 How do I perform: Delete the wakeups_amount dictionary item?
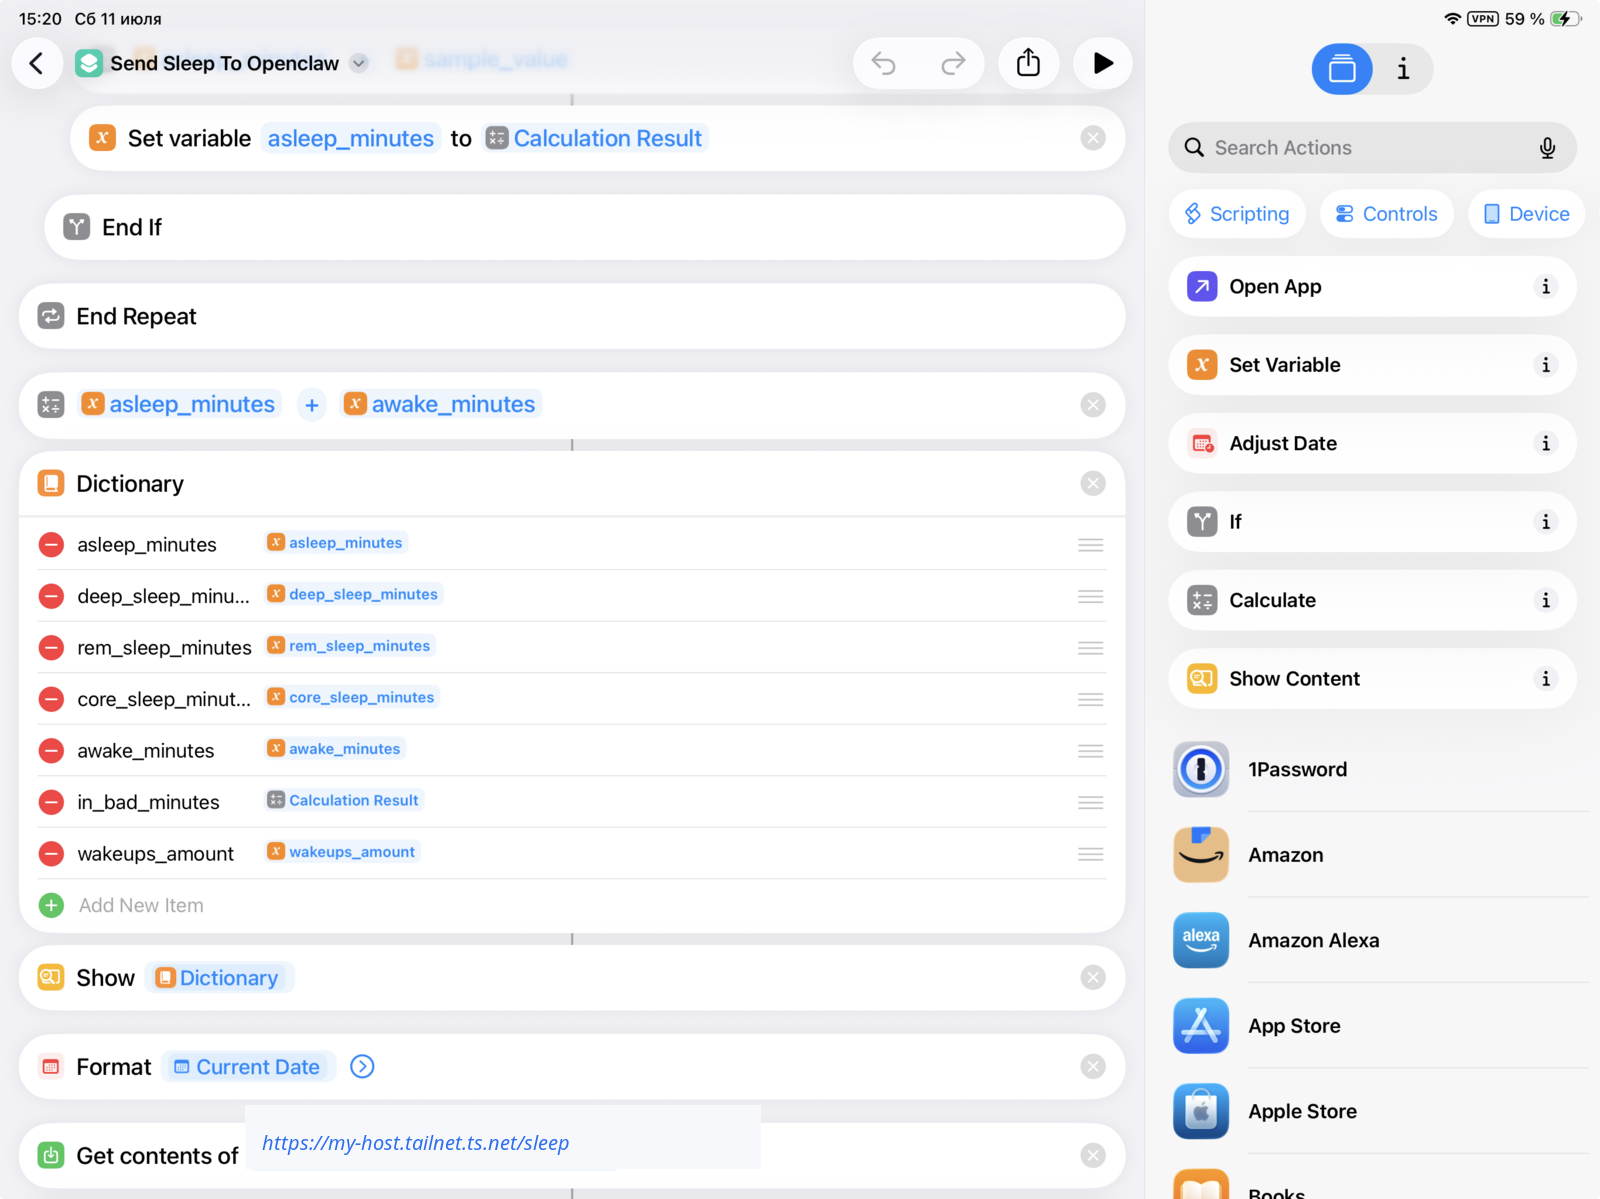(51, 854)
